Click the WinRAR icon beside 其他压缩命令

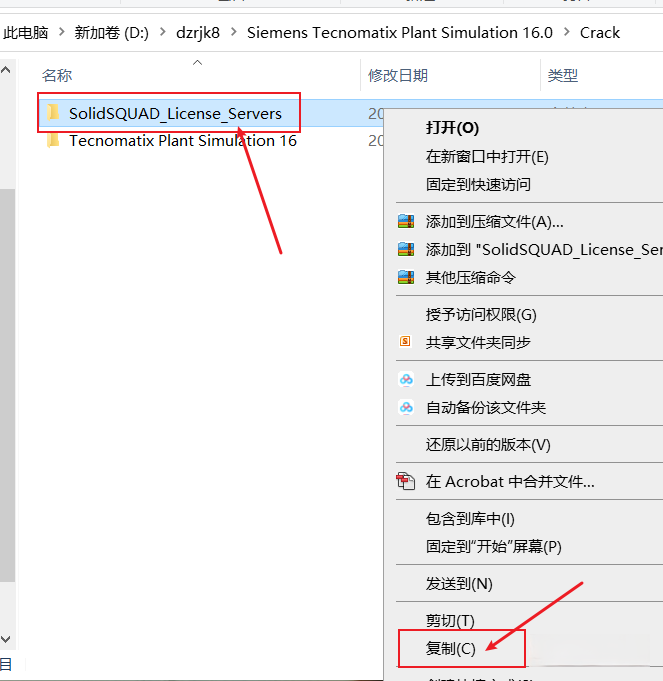click(x=406, y=277)
